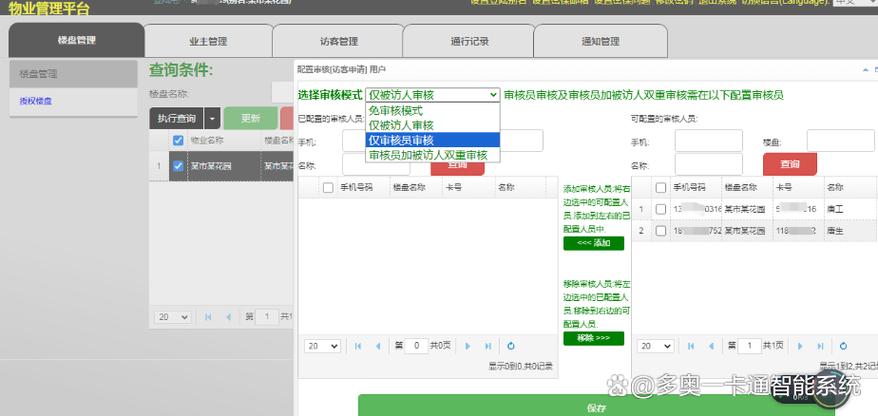The height and width of the screenshot is (416, 878).
Task: Go to first page in background 楼盘 list
Action: 208,317
